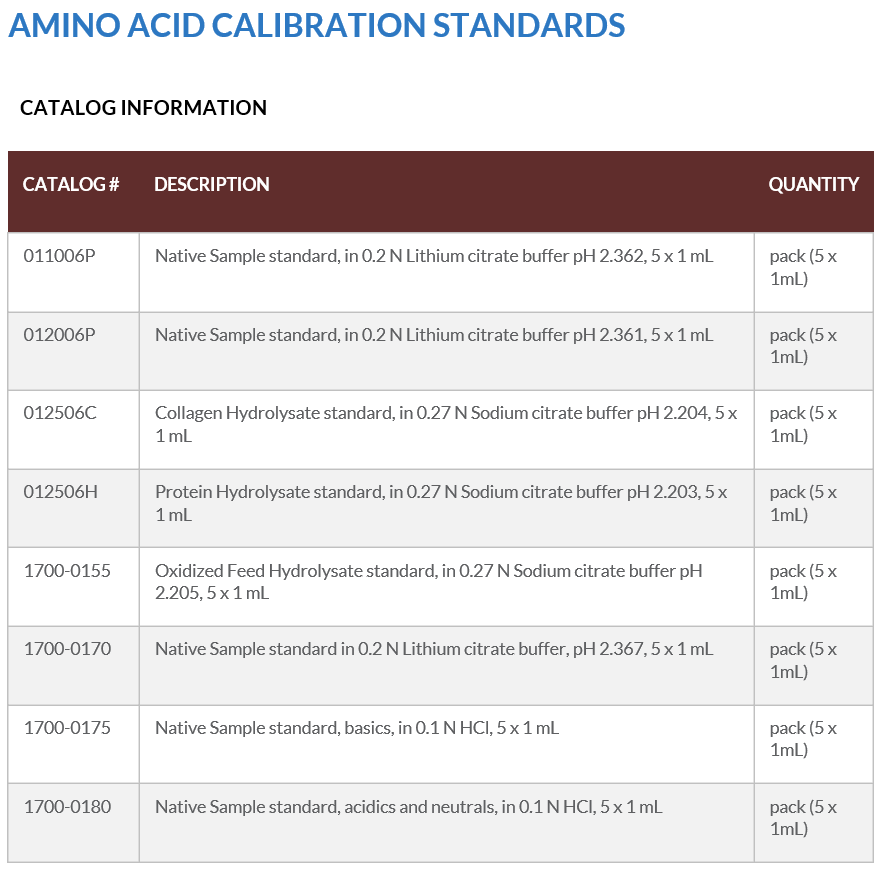Select catalog number 1700-0170

[x=67, y=649]
